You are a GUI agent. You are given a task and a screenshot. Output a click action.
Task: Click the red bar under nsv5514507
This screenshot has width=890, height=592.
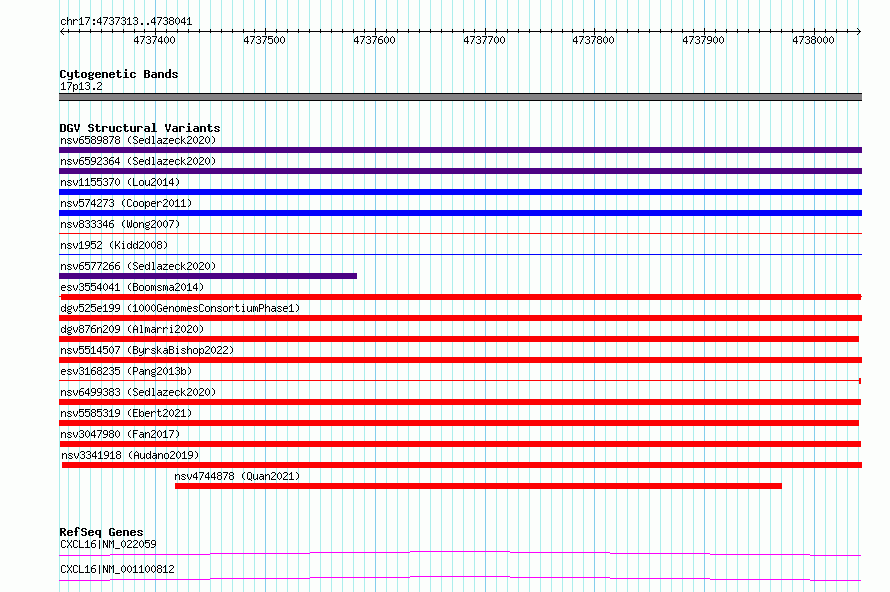[x=460, y=360]
